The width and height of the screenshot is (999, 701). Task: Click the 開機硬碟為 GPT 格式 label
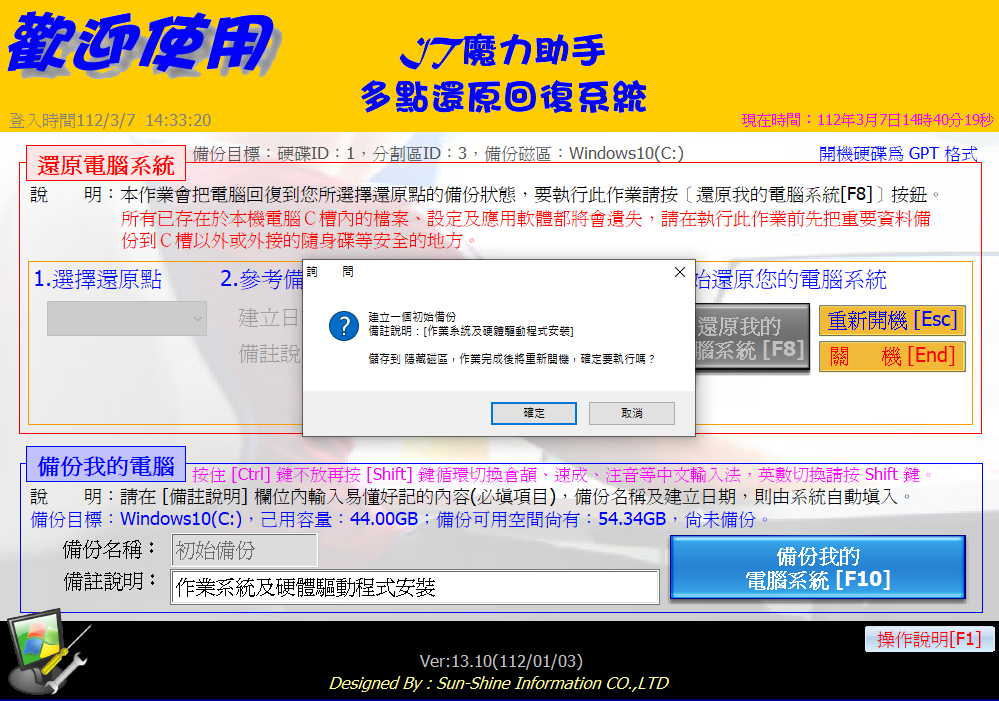click(897, 154)
